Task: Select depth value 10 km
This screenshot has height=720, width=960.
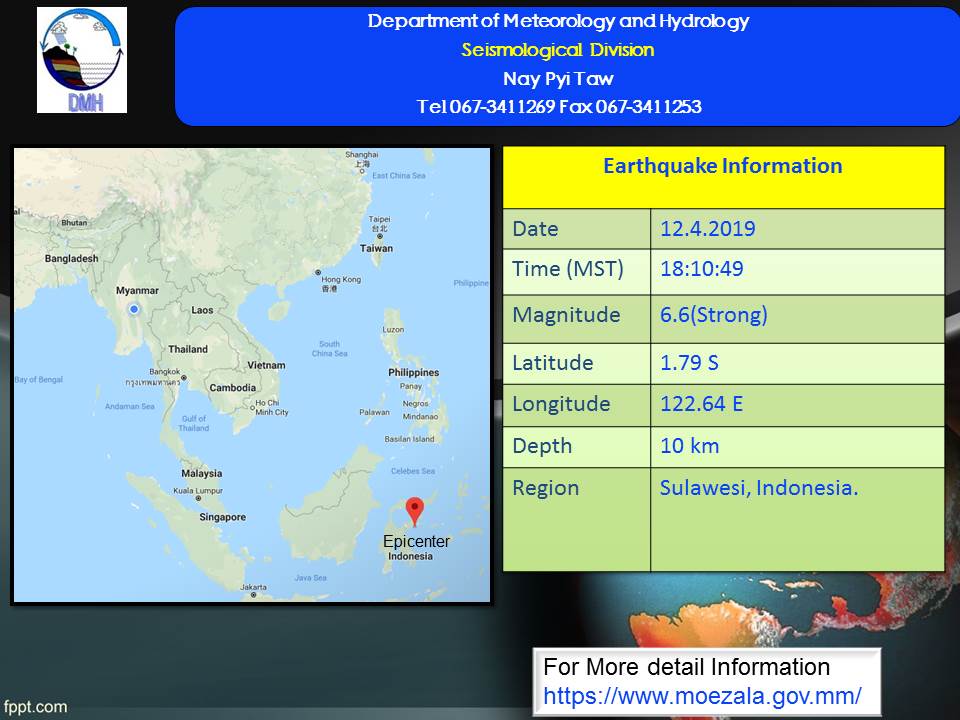Action: tap(689, 446)
